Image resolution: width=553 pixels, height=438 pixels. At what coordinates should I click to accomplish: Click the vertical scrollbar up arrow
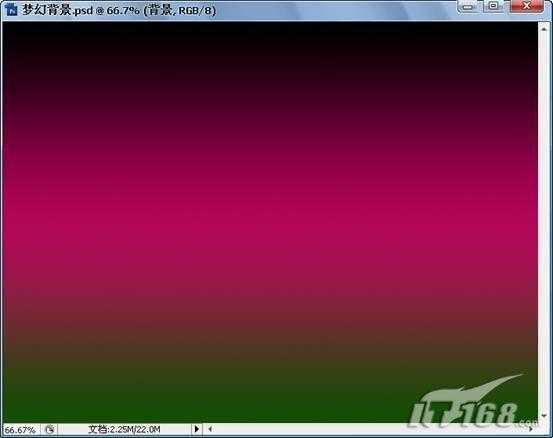click(x=544, y=29)
